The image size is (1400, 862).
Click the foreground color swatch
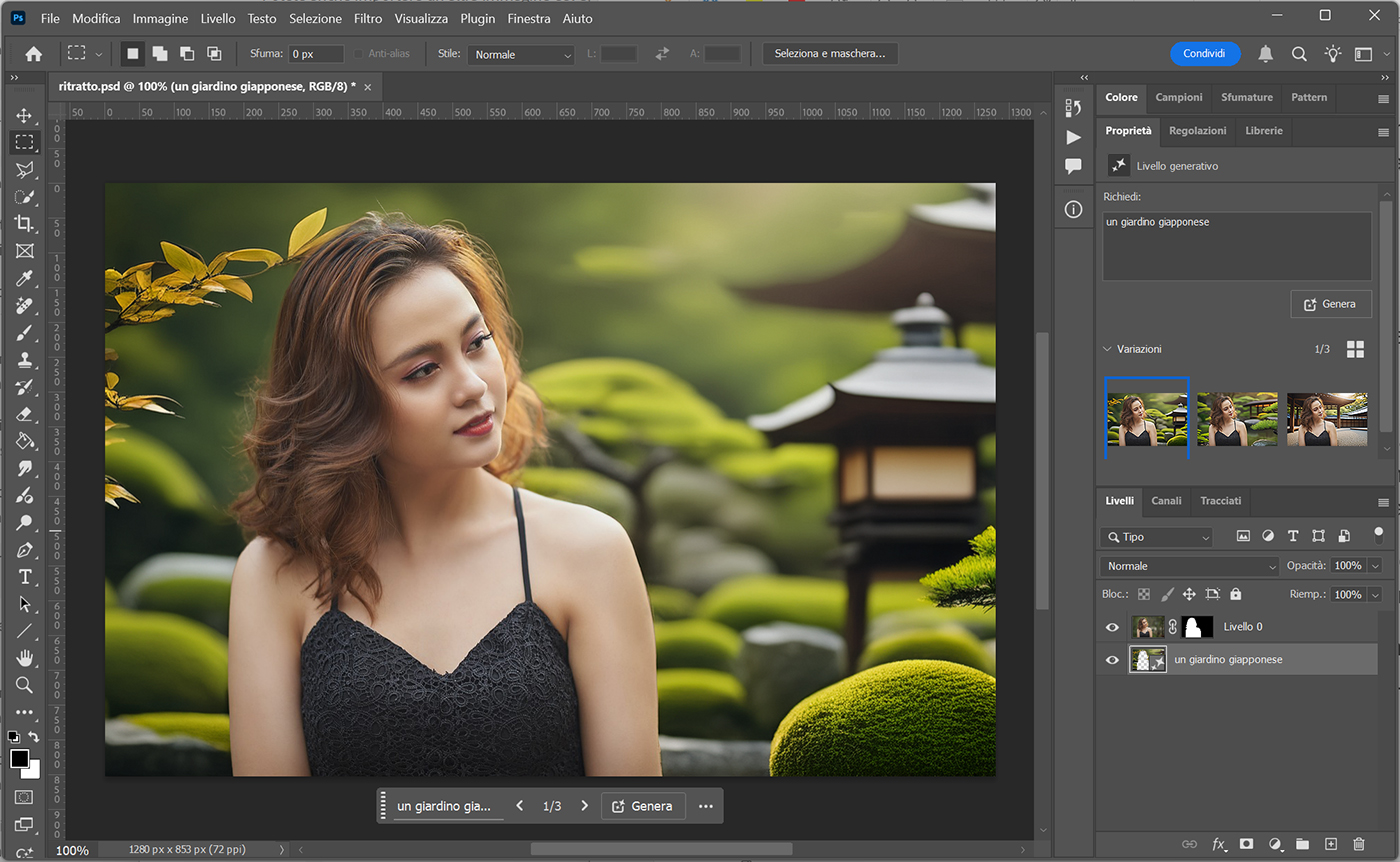click(x=19, y=759)
